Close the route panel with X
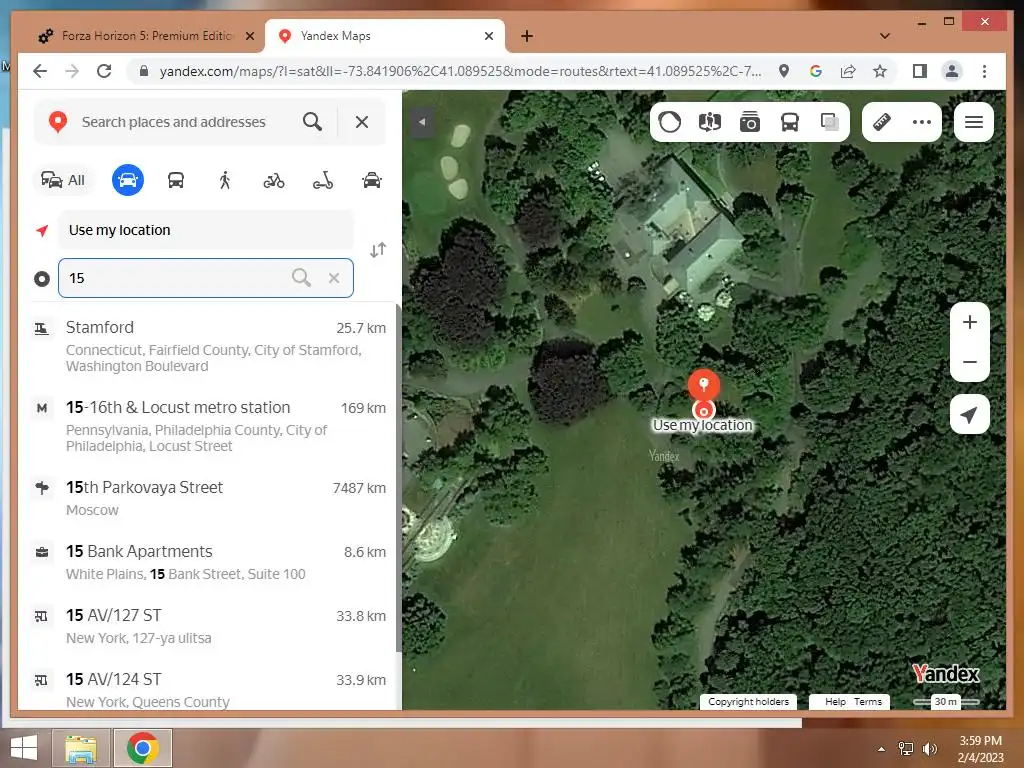 click(x=361, y=122)
